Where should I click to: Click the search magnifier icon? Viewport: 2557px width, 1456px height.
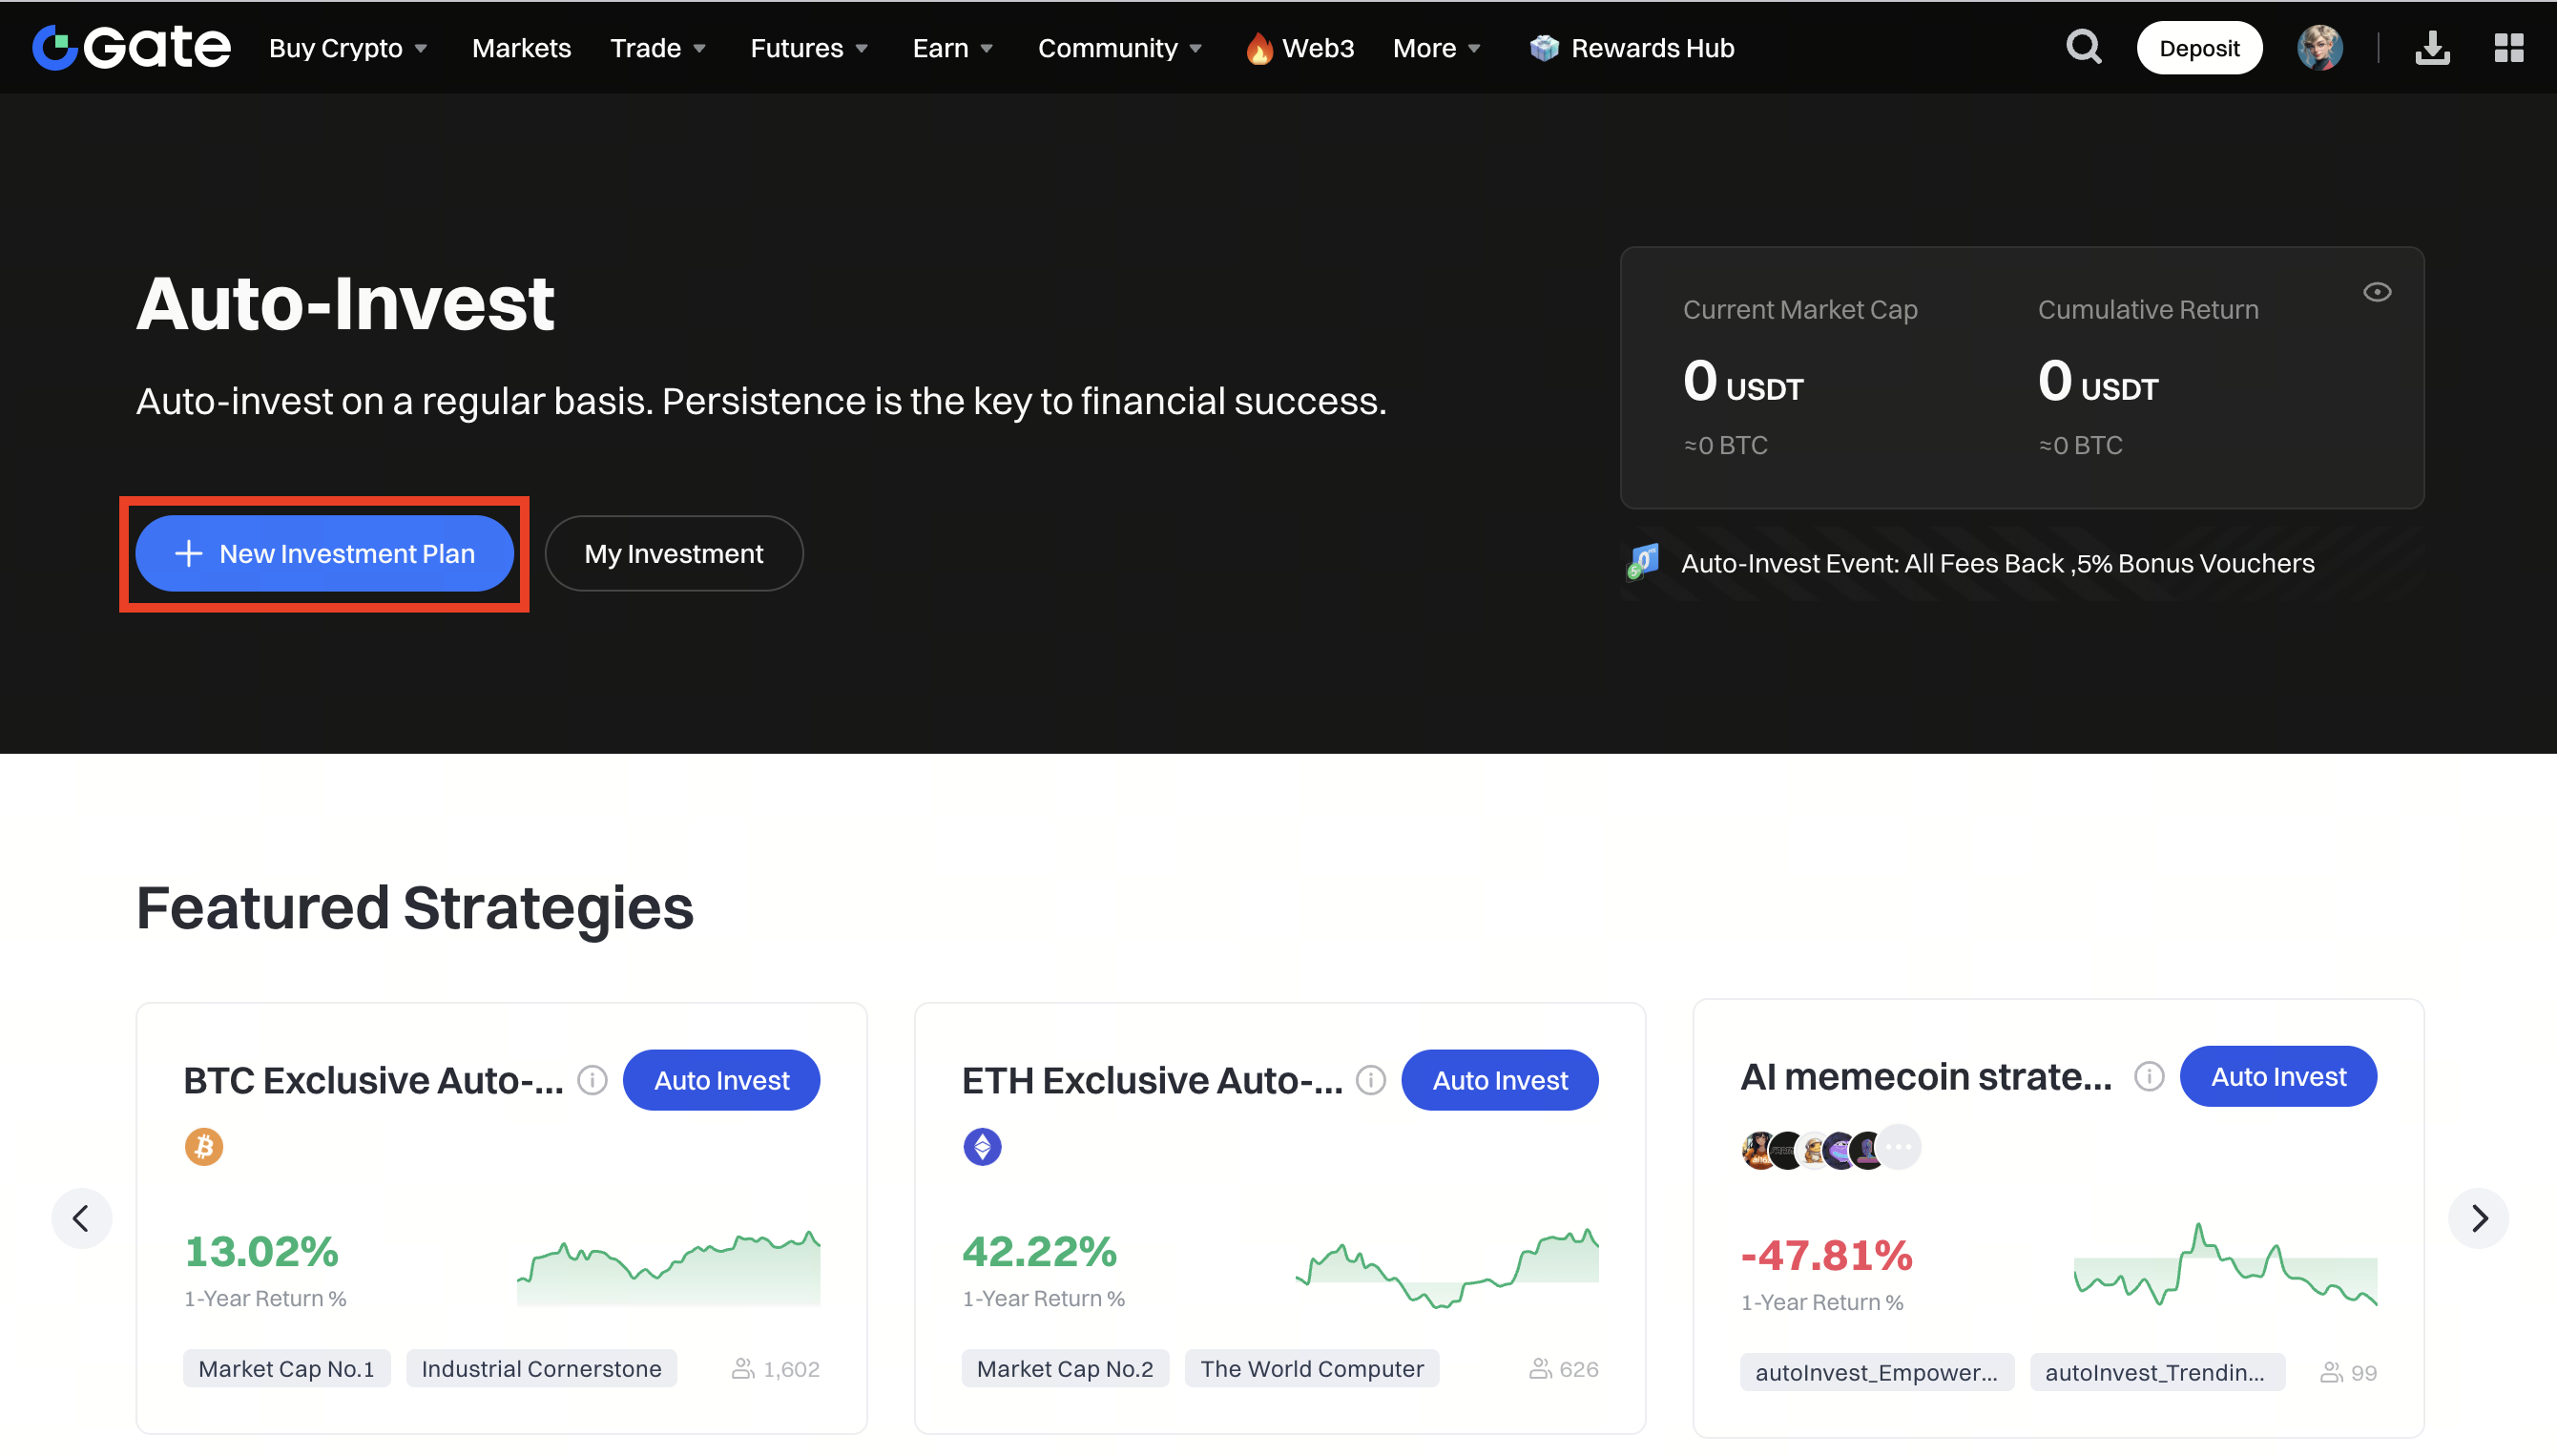coord(2083,47)
